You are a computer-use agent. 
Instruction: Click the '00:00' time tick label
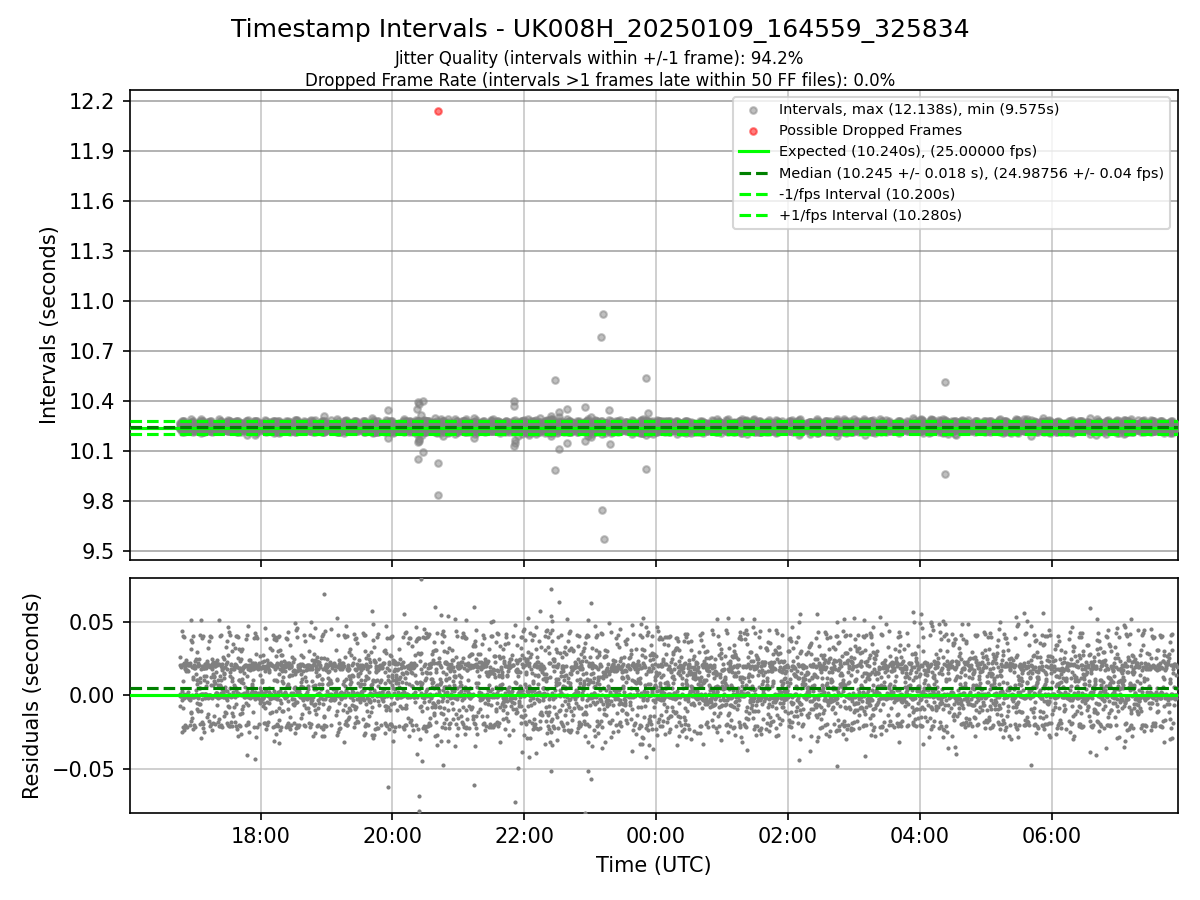tap(655, 835)
